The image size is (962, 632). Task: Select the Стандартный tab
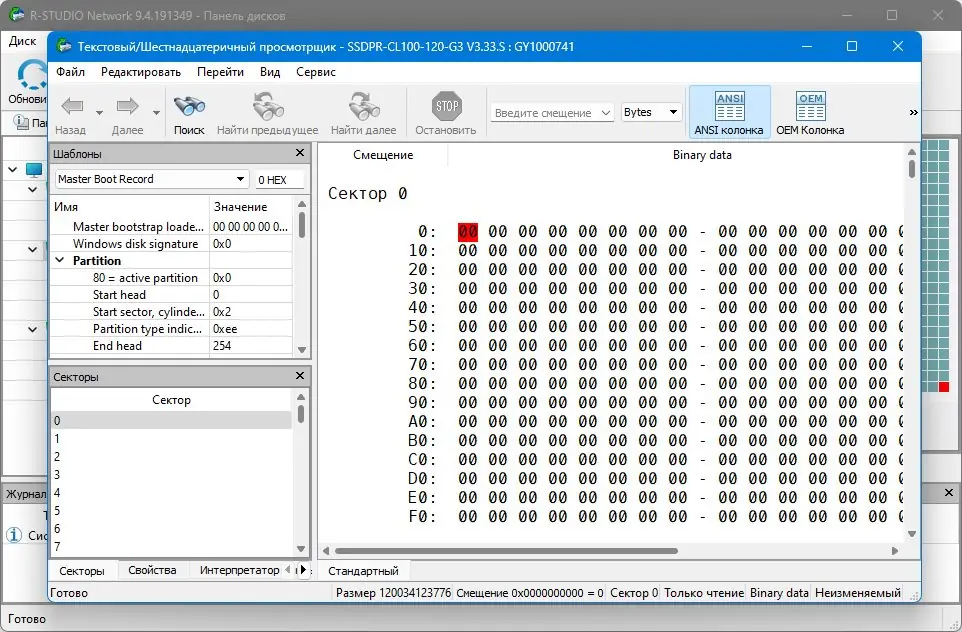pos(363,571)
